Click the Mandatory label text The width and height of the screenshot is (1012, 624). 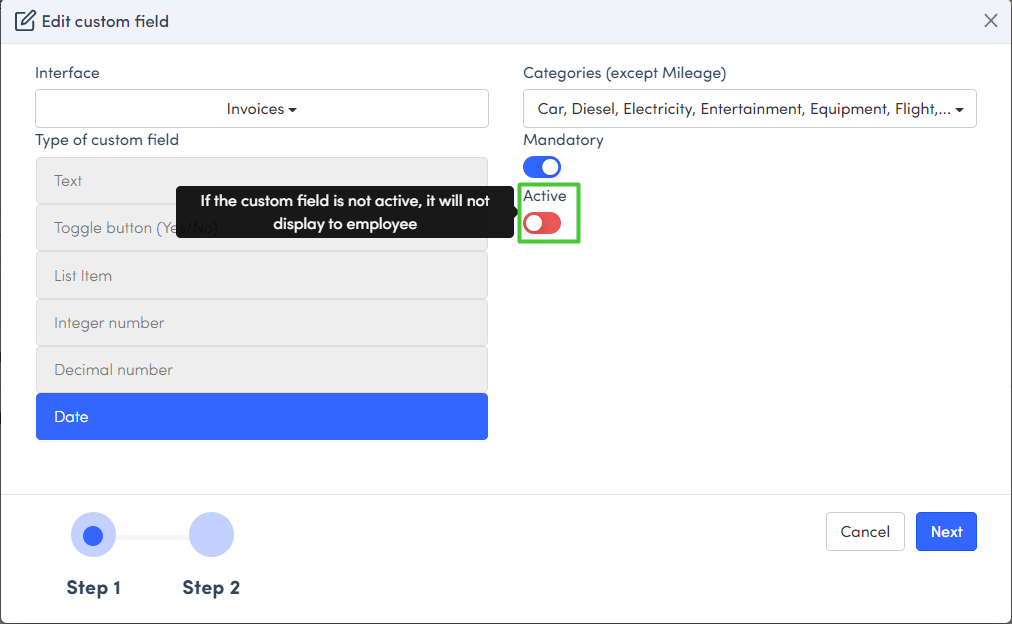click(x=563, y=140)
